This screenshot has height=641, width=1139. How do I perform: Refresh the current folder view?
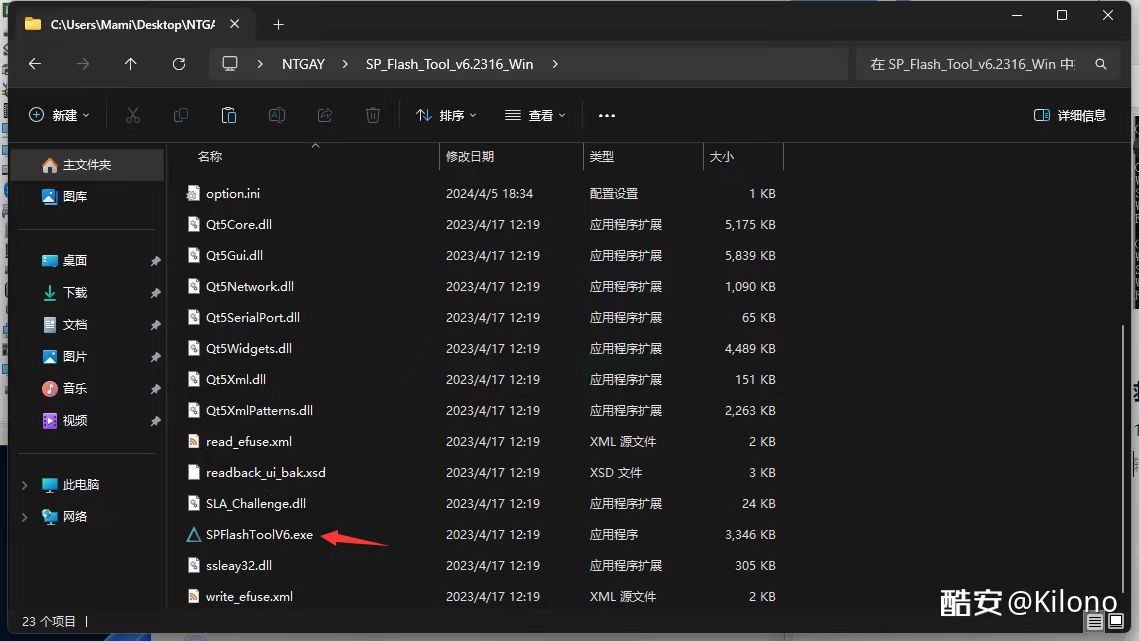point(179,64)
